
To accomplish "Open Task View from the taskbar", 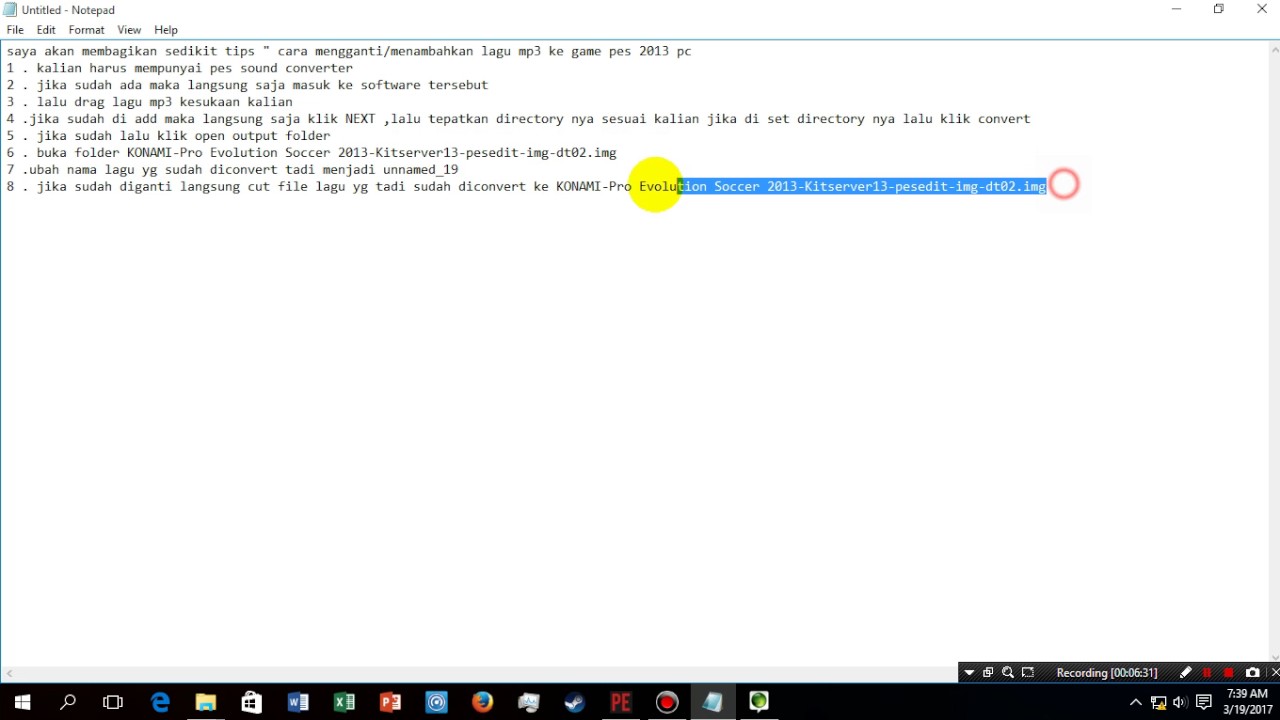I will click(113, 702).
